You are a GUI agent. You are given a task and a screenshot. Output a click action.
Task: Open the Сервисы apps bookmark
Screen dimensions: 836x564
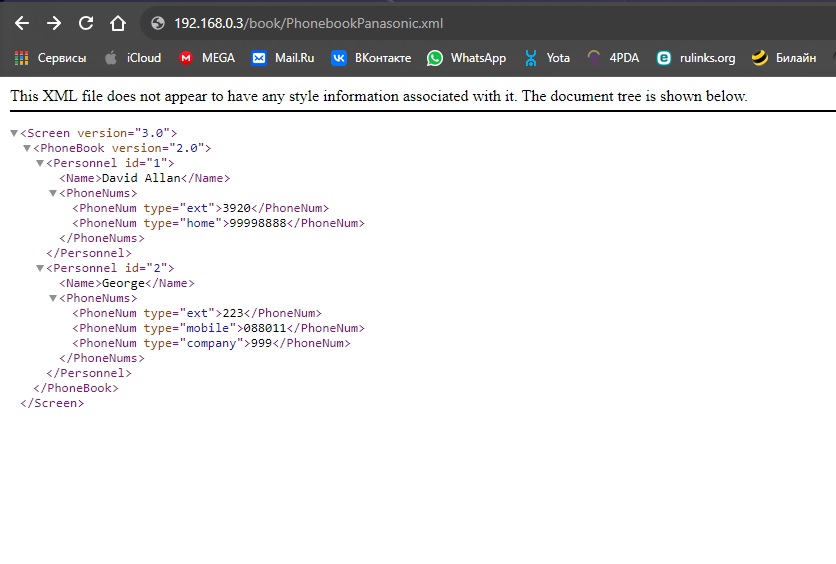click(51, 58)
